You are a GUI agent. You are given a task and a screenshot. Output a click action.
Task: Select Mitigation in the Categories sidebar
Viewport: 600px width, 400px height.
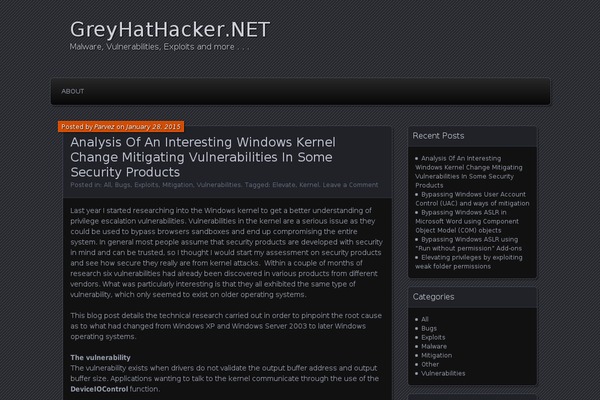[x=436, y=355]
